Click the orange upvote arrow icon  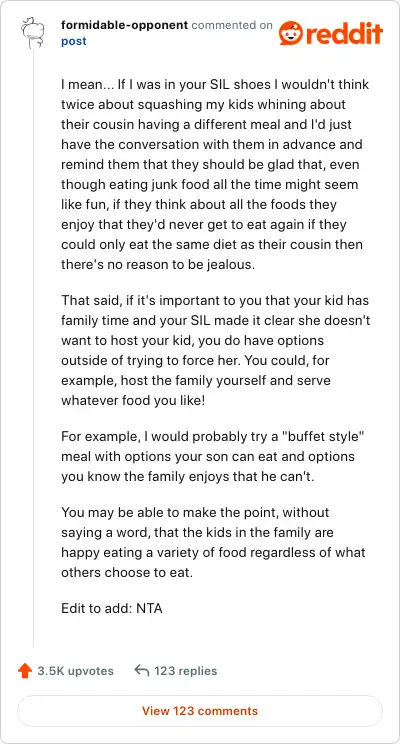(24, 671)
